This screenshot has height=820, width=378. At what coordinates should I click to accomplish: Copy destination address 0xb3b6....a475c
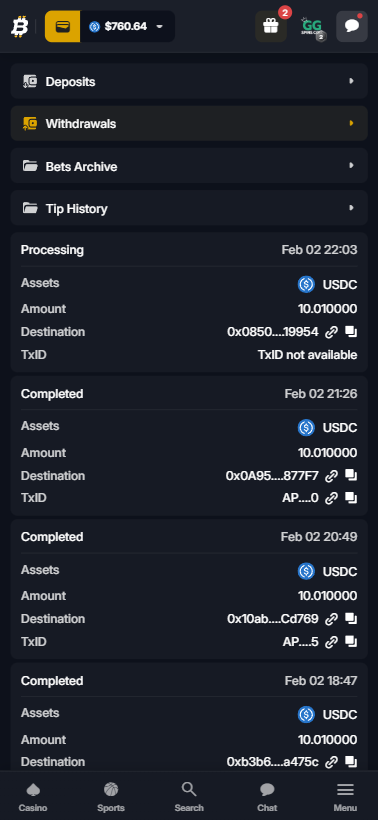coord(351,762)
